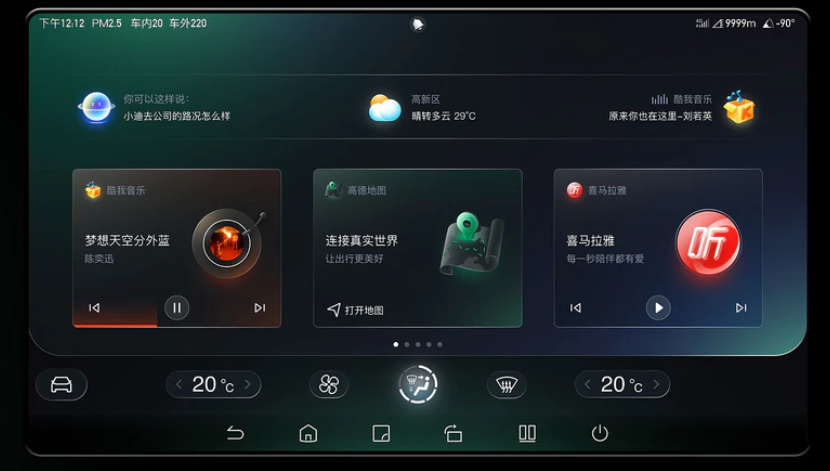This screenshot has height=471, width=830.
Task: Raise right zone temperature chevron
Action: pyautogui.click(x=656, y=385)
